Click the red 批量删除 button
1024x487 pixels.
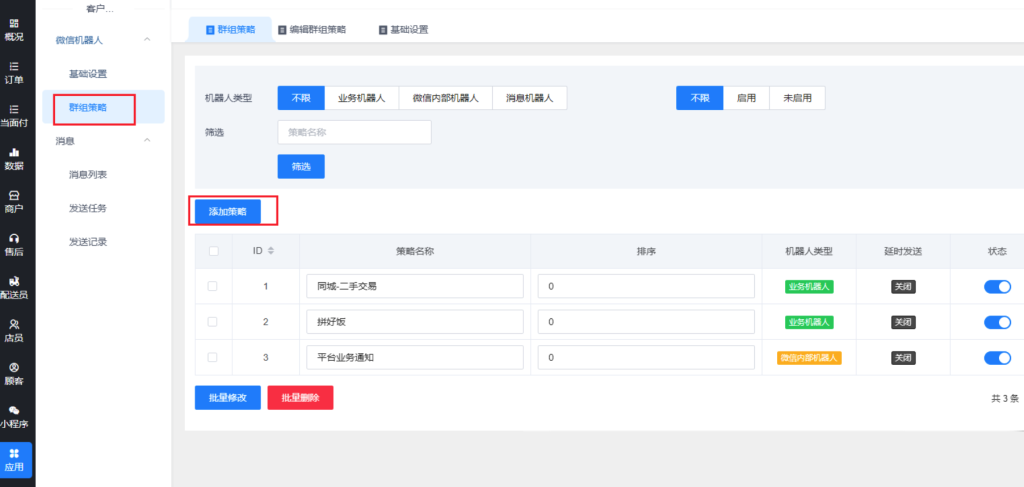point(300,397)
